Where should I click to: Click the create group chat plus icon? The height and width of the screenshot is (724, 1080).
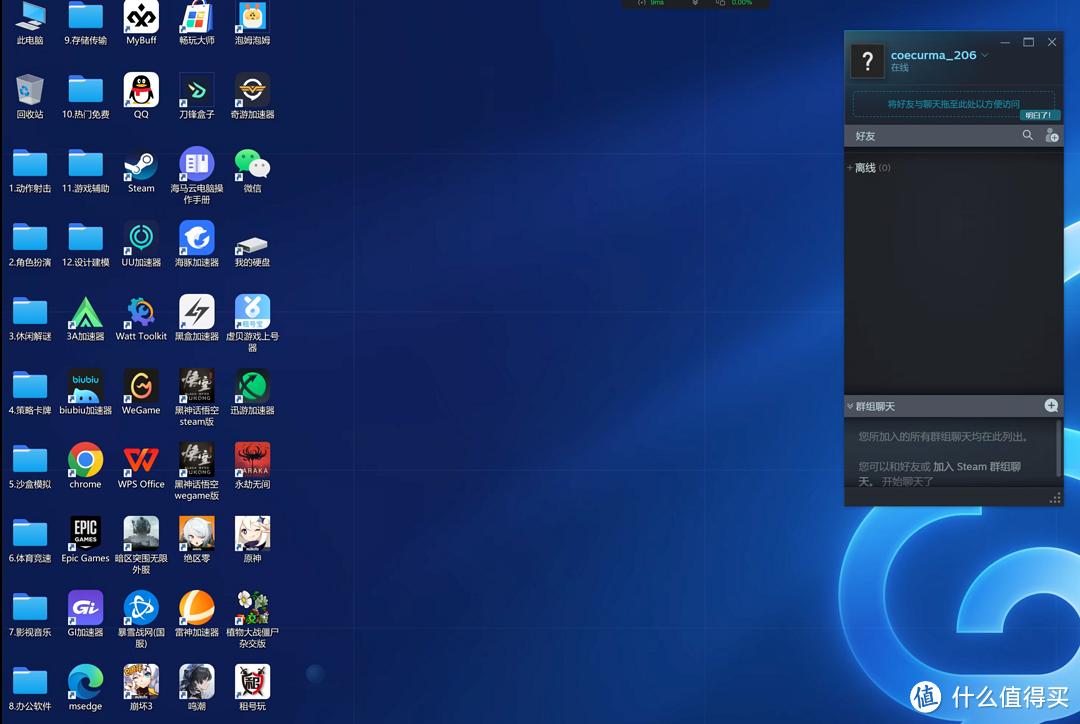point(1051,405)
